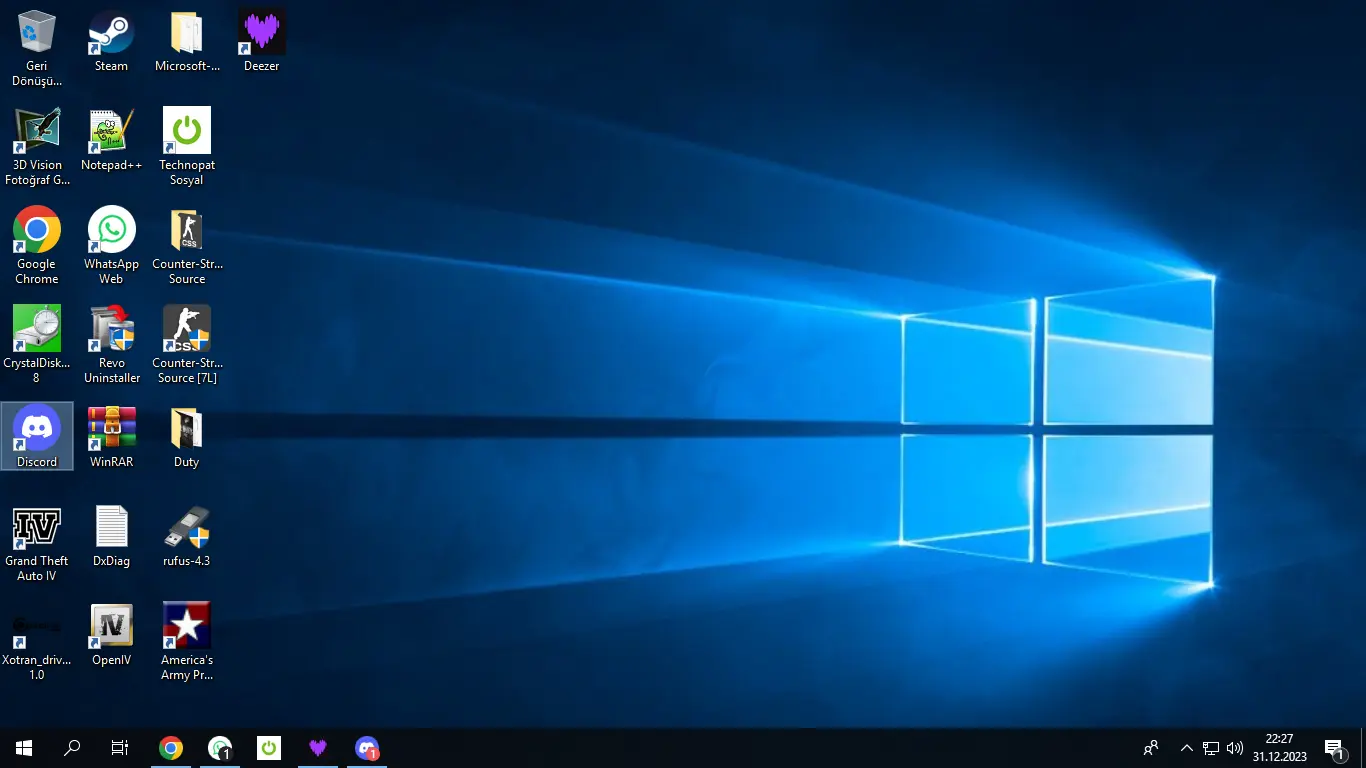The image size is (1366, 768).
Task: Select the Notepad++ desktop shortcut
Action: [x=111, y=140]
